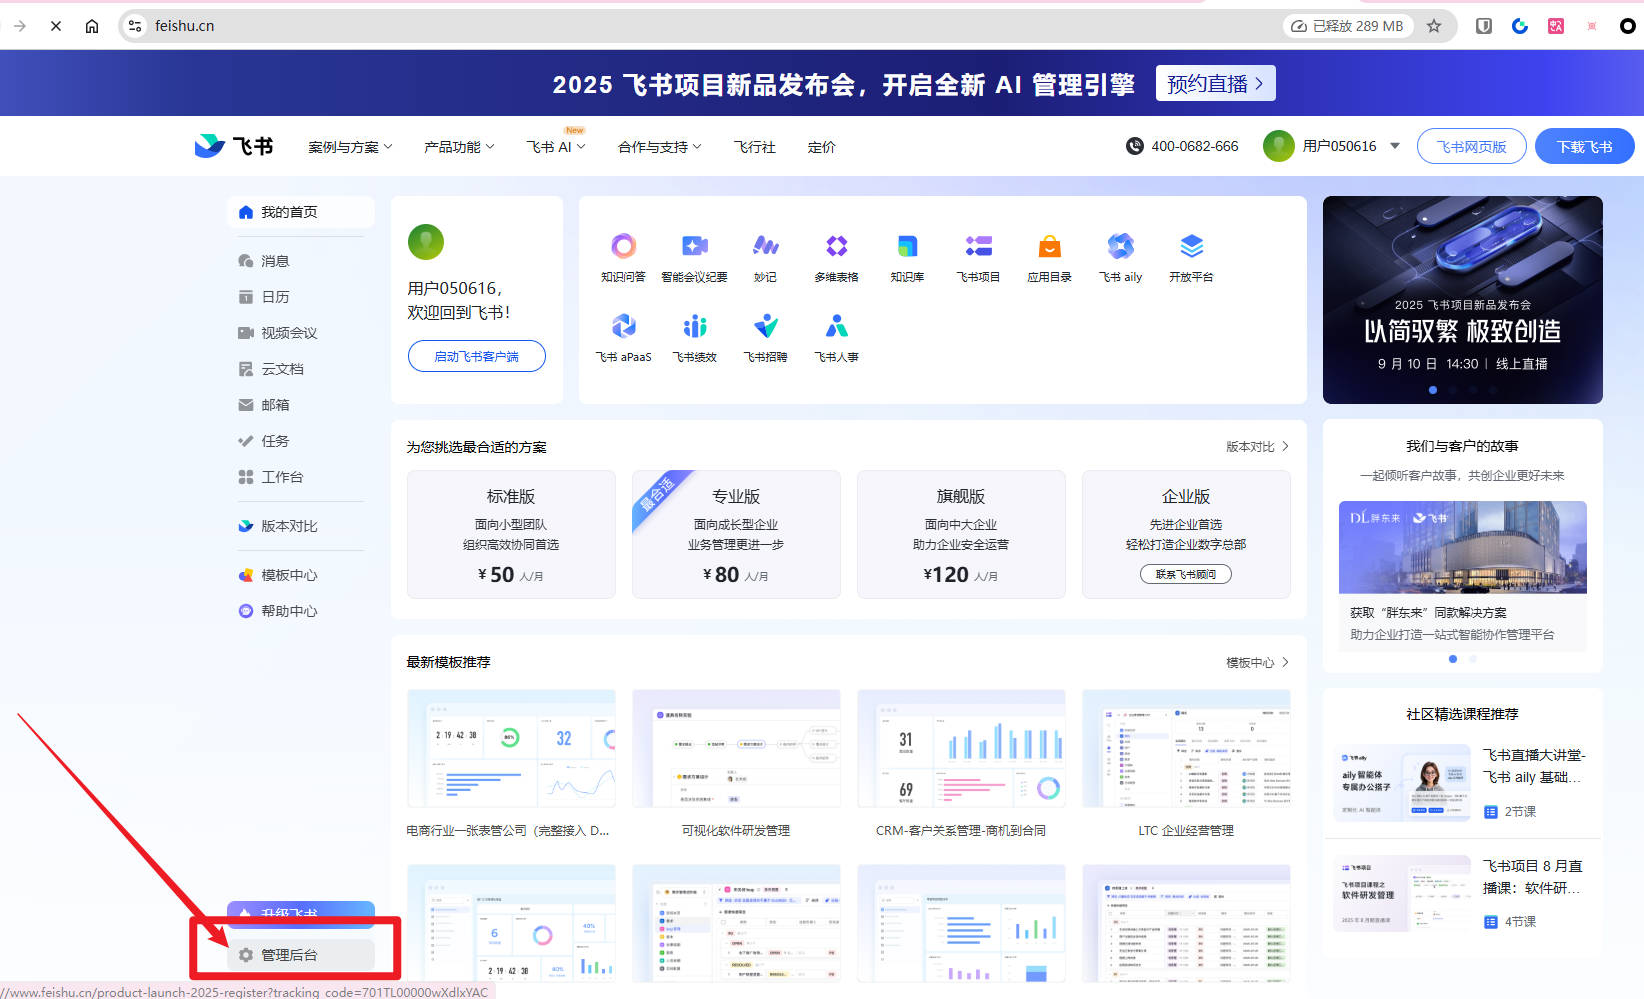
Task: Click the 下载飞书 button
Action: [x=1584, y=146]
